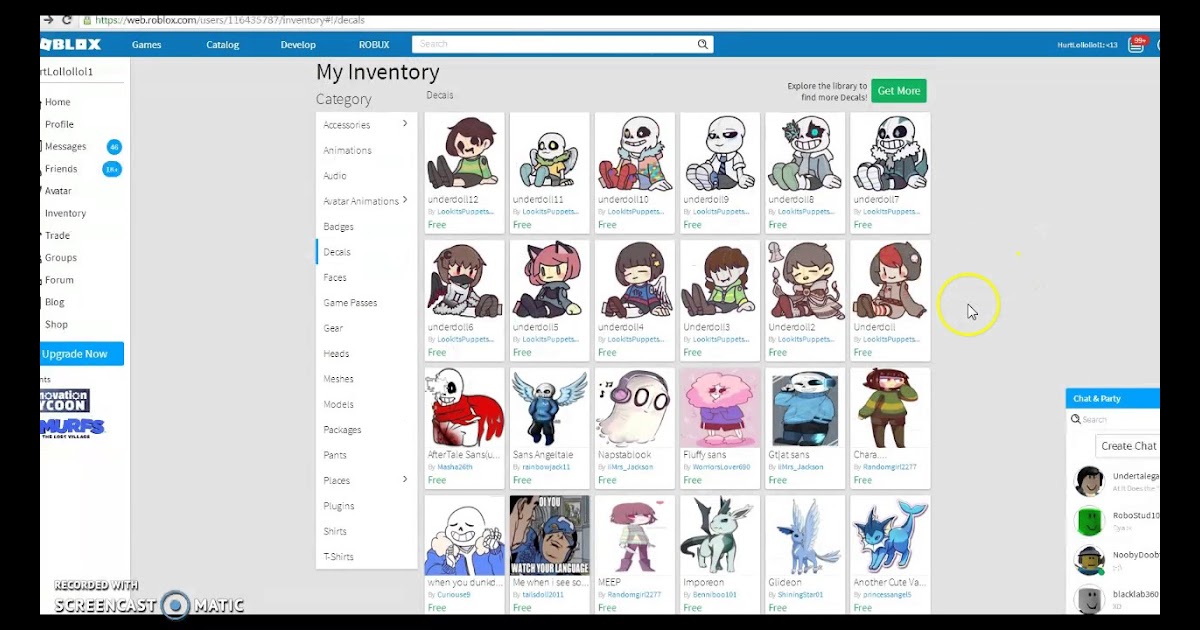Open the Watch Your Language meme decal
The height and width of the screenshot is (630, 1200).
(x=550, y=536)
